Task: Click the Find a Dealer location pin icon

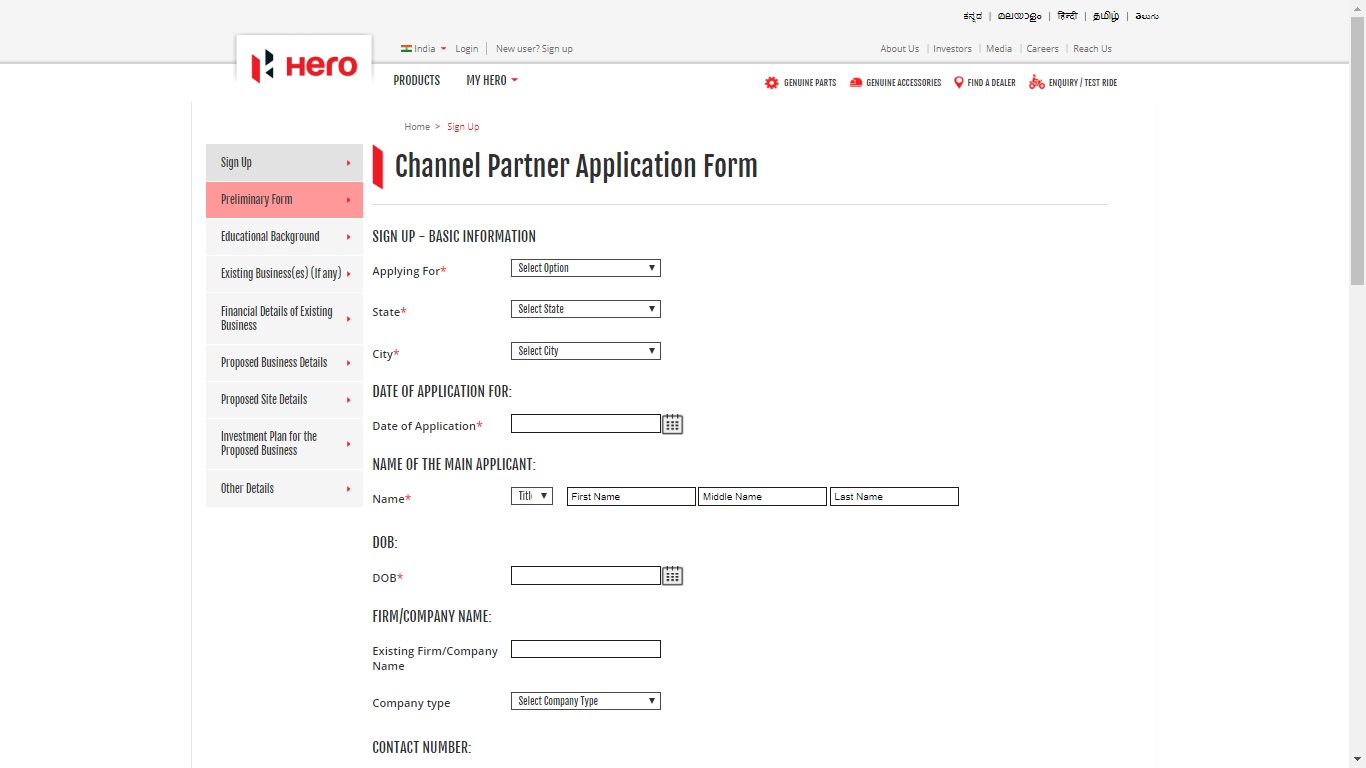Action: (x=959, y=82)
